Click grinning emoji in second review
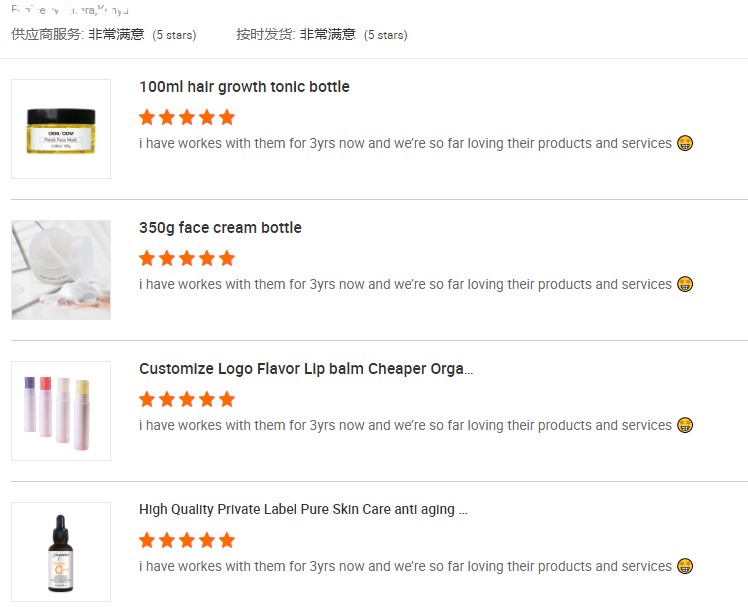The image size is (748, 607). pos(685,284)
